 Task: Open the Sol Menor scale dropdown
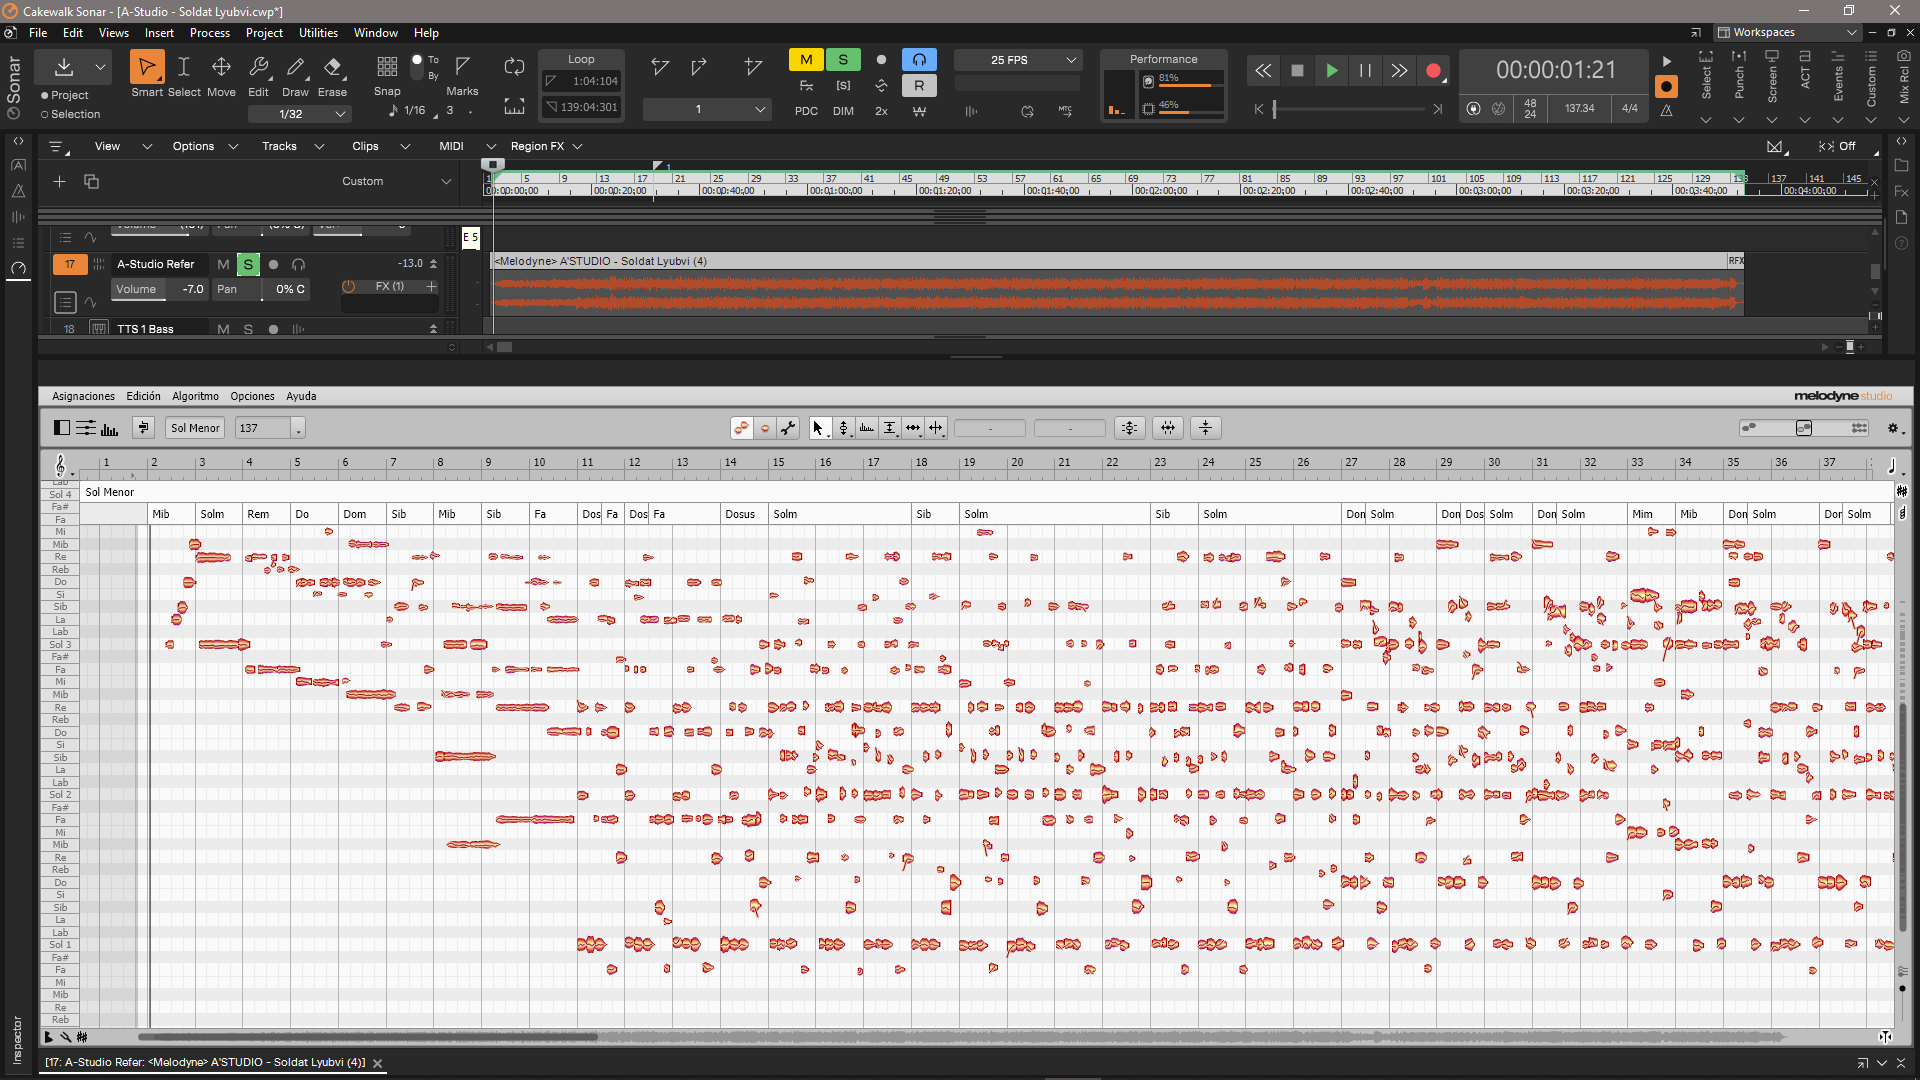coord(195,428)
